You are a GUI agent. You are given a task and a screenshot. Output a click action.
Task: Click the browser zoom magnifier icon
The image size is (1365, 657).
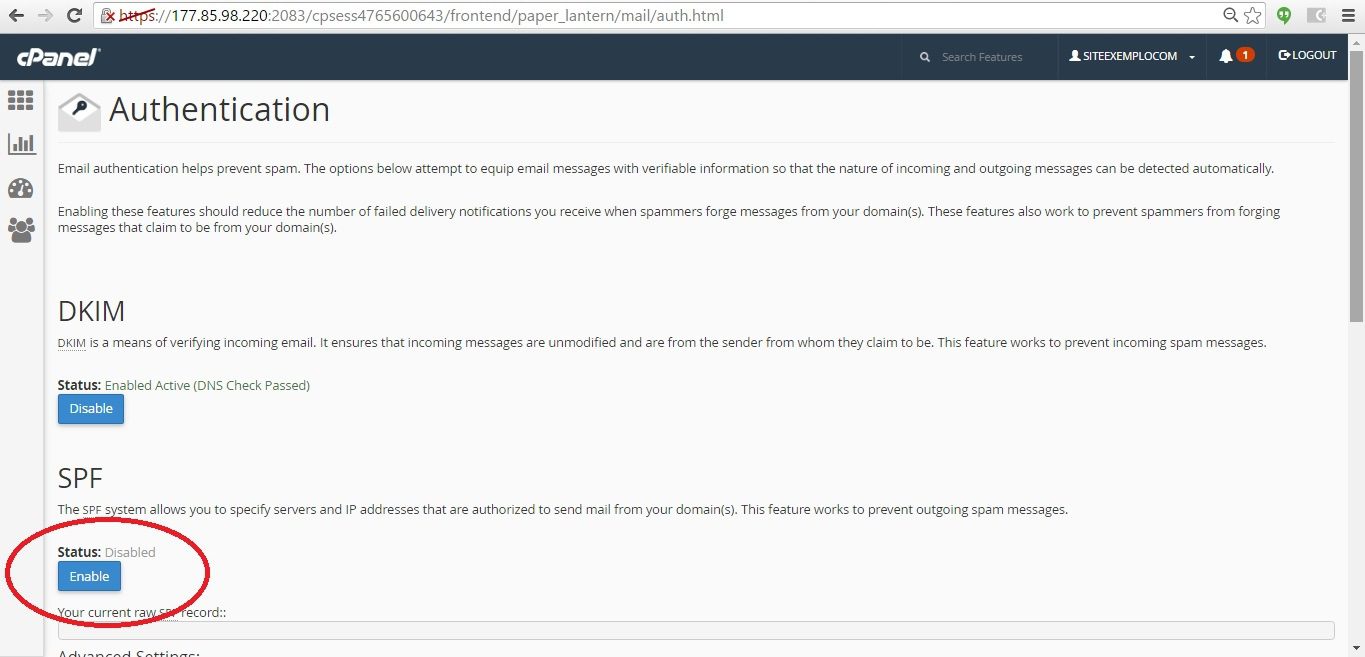(x=1231, y=16)
